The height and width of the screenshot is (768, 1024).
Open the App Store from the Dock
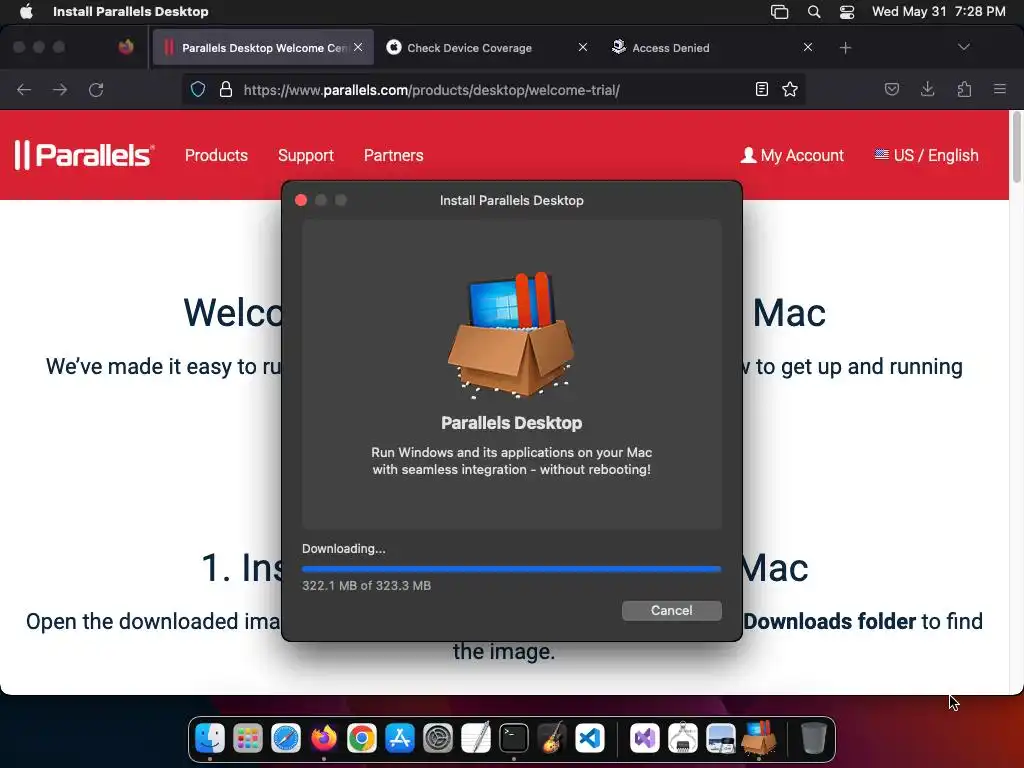click(x=400, y=739)
